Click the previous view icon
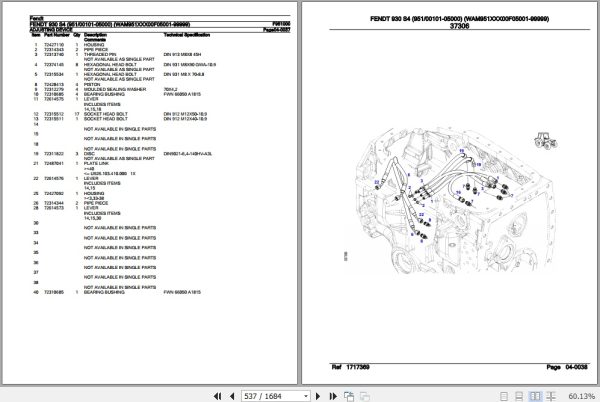Viewport: 600px width, 402px height. click(x=349, y=396)
